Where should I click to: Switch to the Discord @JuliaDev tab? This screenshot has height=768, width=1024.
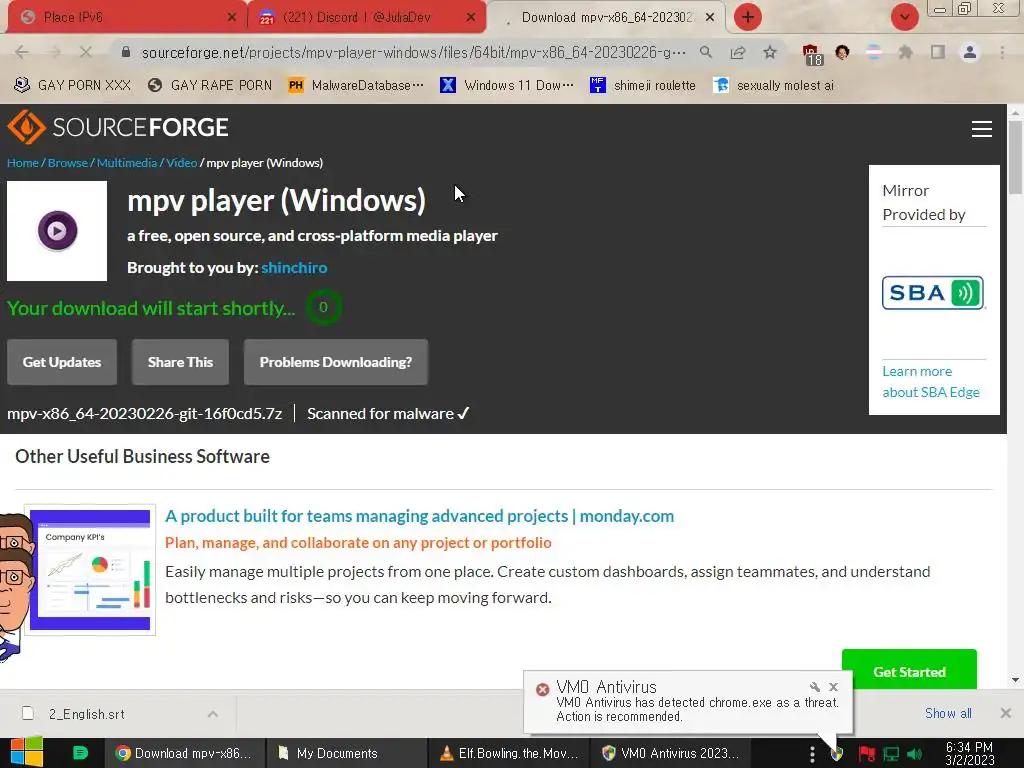coord(366,17)
